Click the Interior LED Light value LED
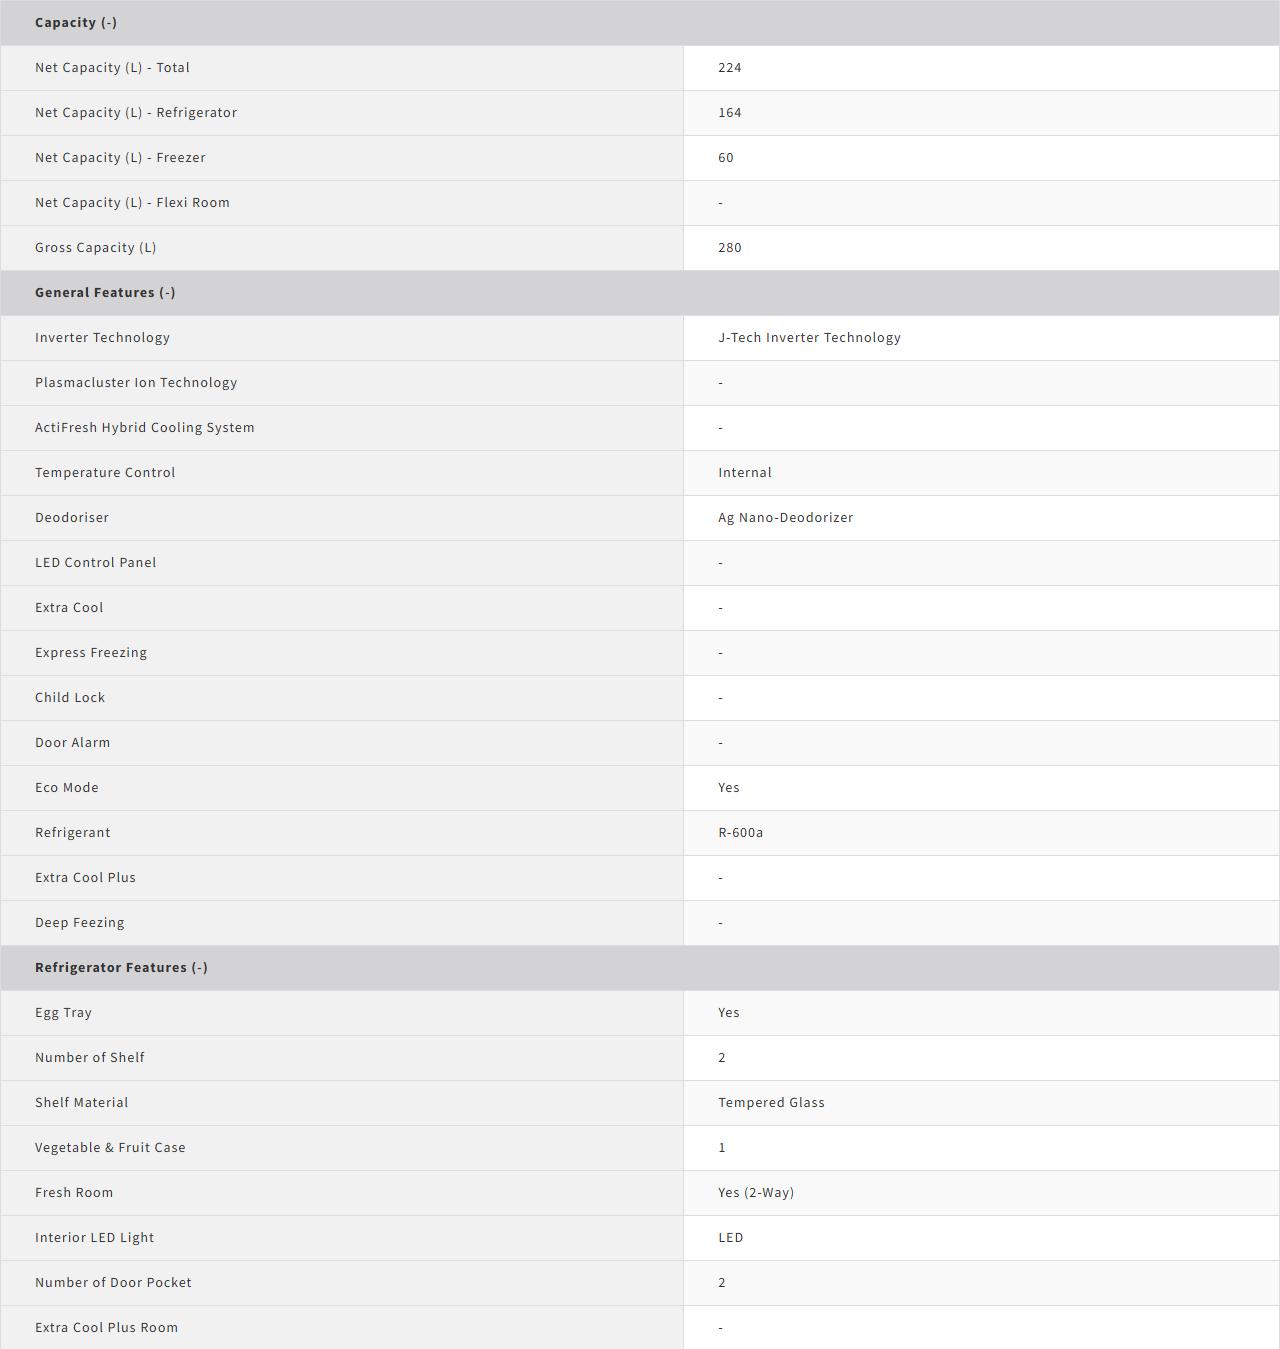 [731, 1238]
